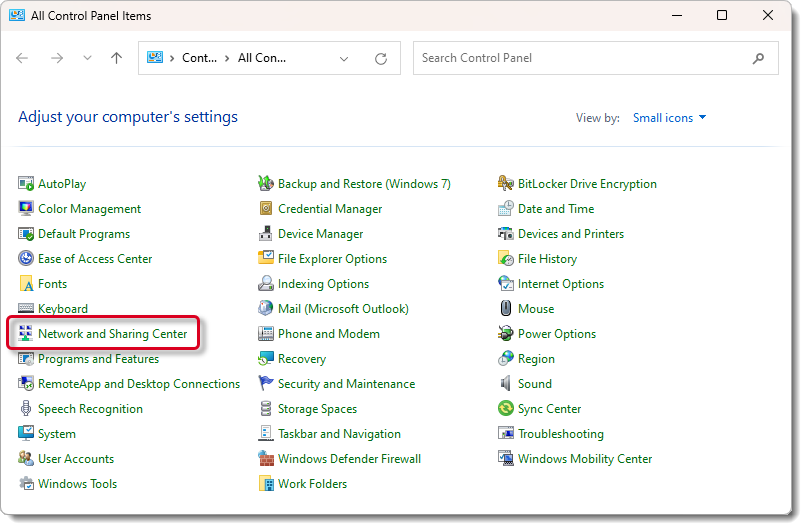Expand the chevron after the Control Panel icon

172,58
